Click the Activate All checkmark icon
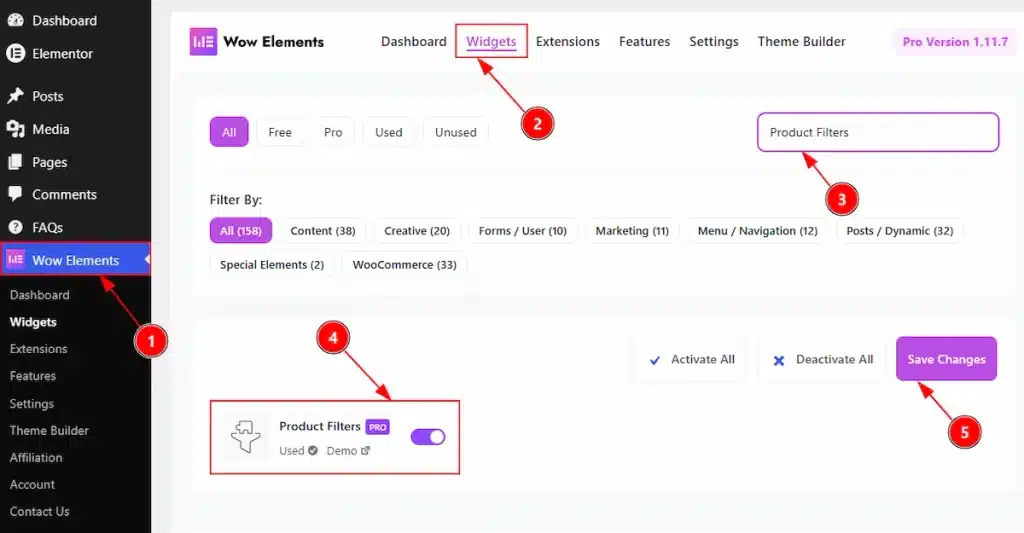Viewport: 1024px width, 533px height. click(654, 360)
